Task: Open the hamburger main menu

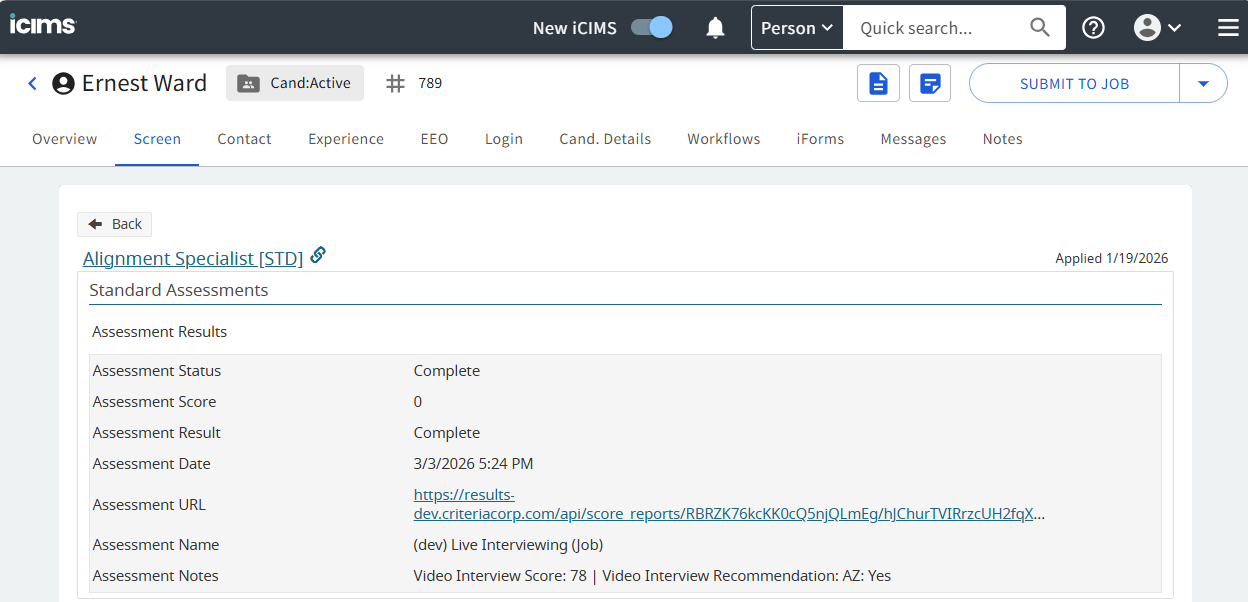Action: click(1228, 28)
